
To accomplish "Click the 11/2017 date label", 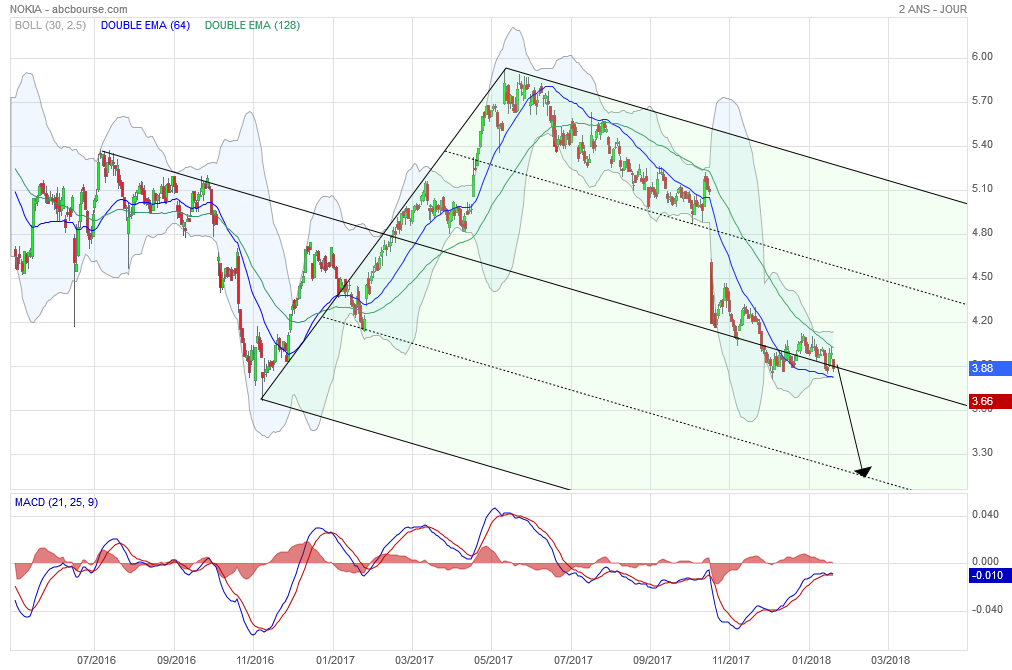I will [730, 660].
